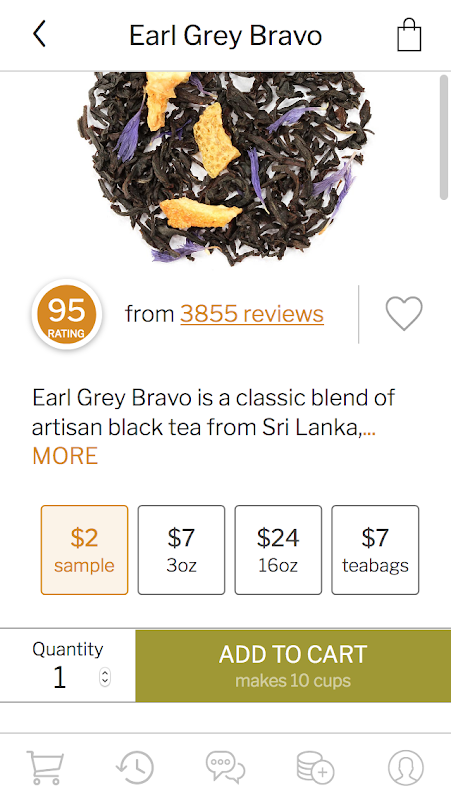This screenshot has height=800, width=451.
Task: Choose the $7 teabags option
Action: click(x=375, y=550)
